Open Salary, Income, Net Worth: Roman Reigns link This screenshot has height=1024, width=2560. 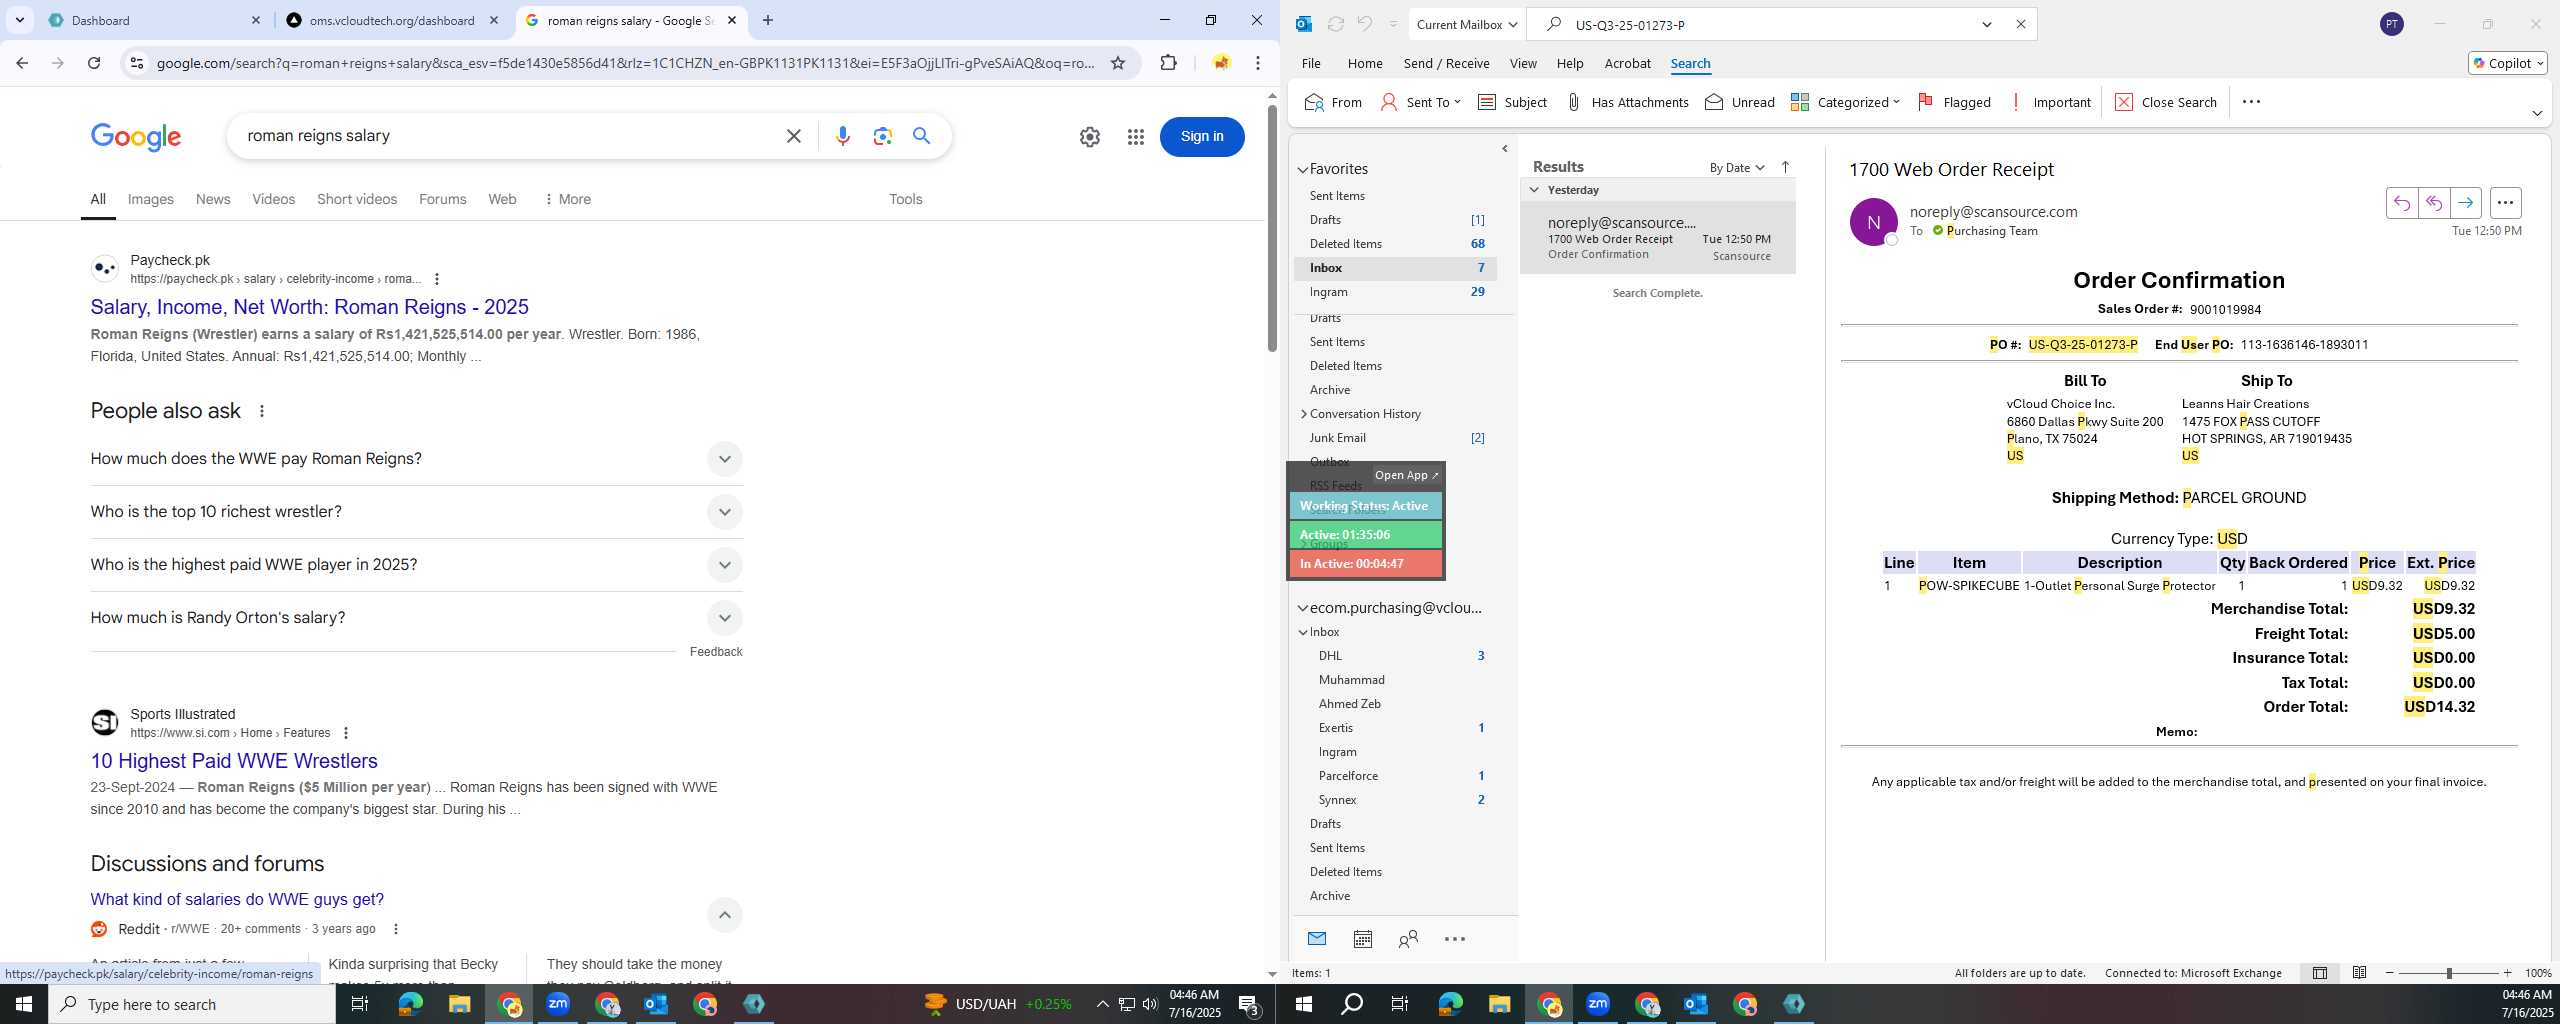point(310,307)
